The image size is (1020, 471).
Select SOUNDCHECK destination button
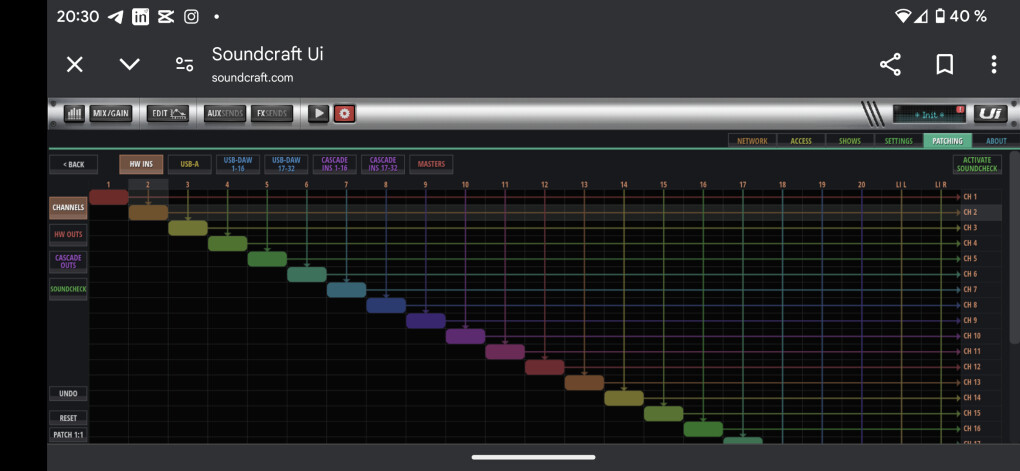68,288
